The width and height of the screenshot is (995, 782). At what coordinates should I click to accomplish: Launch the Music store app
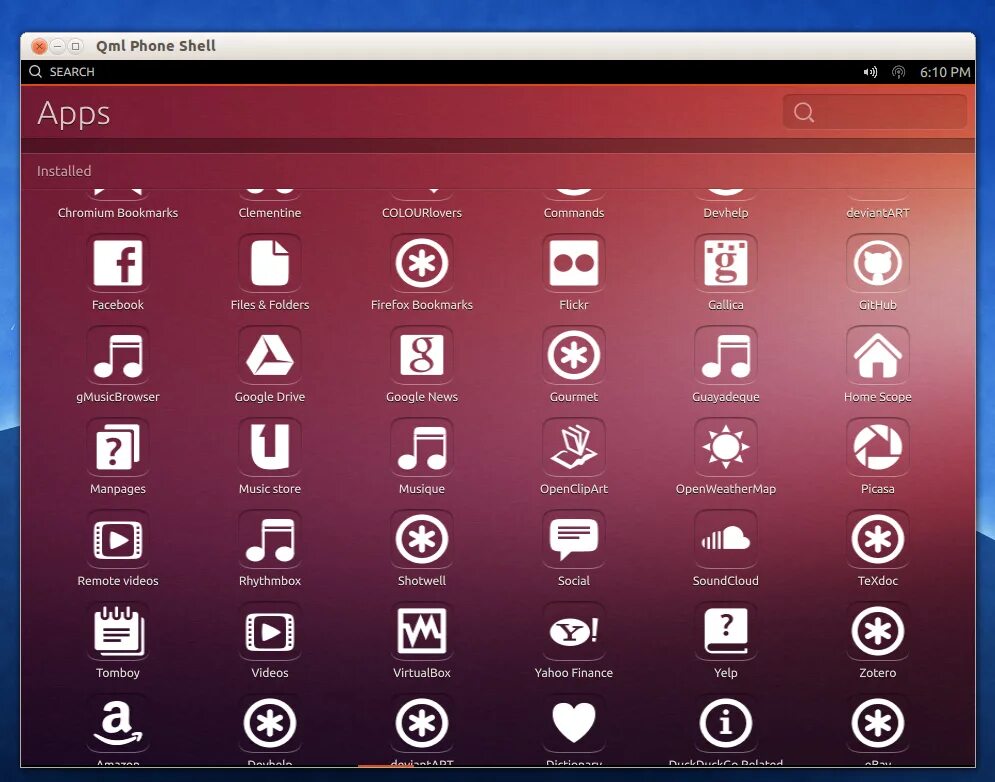point(270,447)
